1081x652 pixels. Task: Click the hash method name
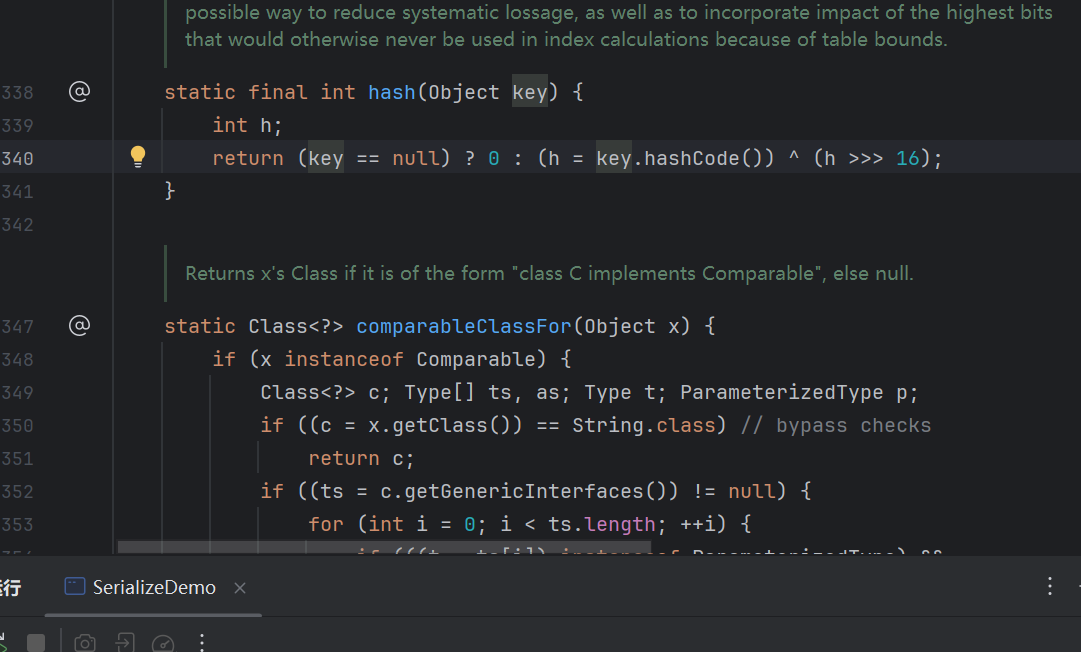pos(392,92)
